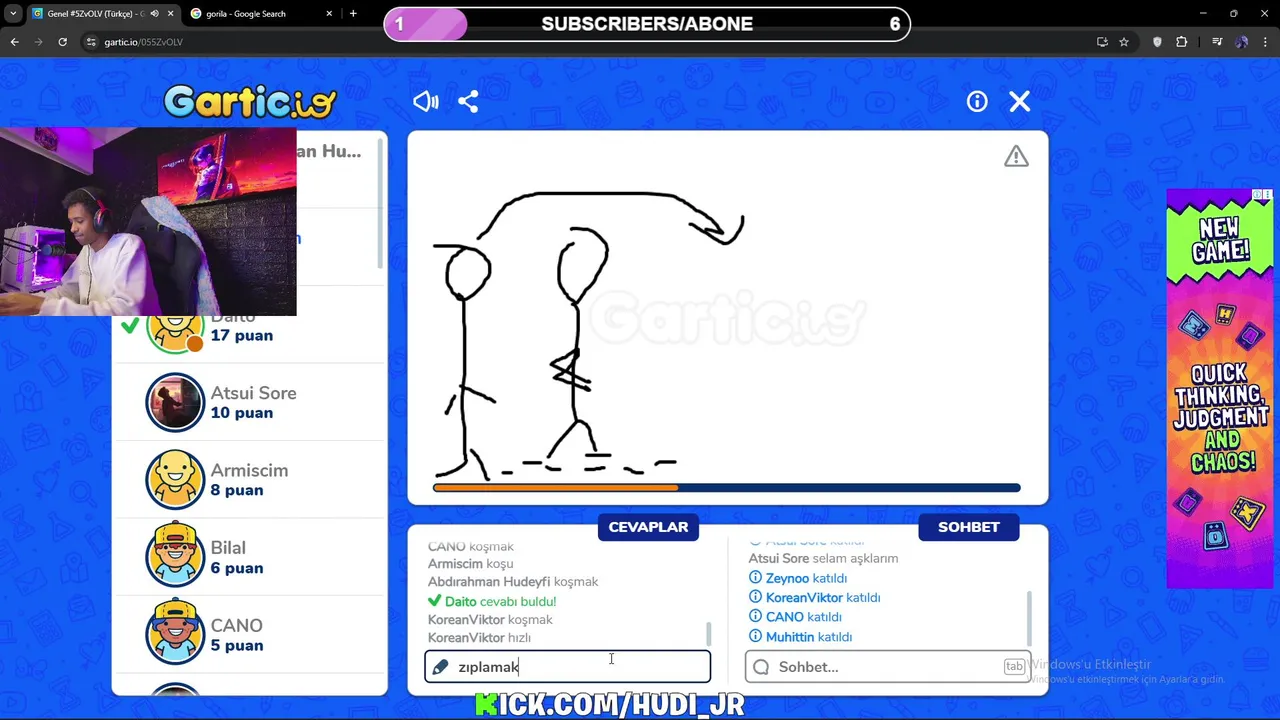Open the browser extensions puzzle icon
1280x720 pixels.
(x=1182, y=42)
